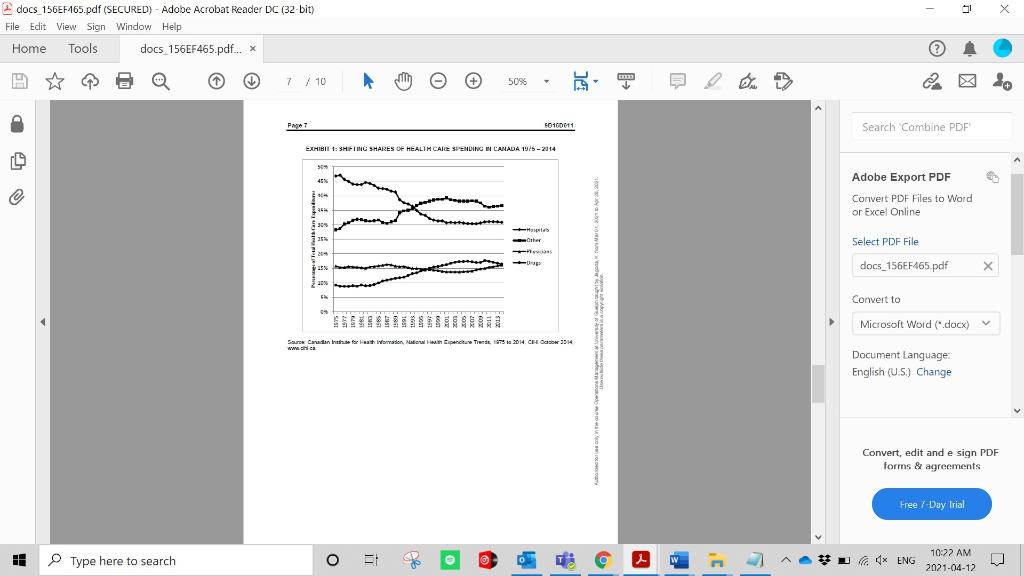Bookmark file with the star icon
The width and height of the screenshot is (1024, 576).
[x=55, y=81]
